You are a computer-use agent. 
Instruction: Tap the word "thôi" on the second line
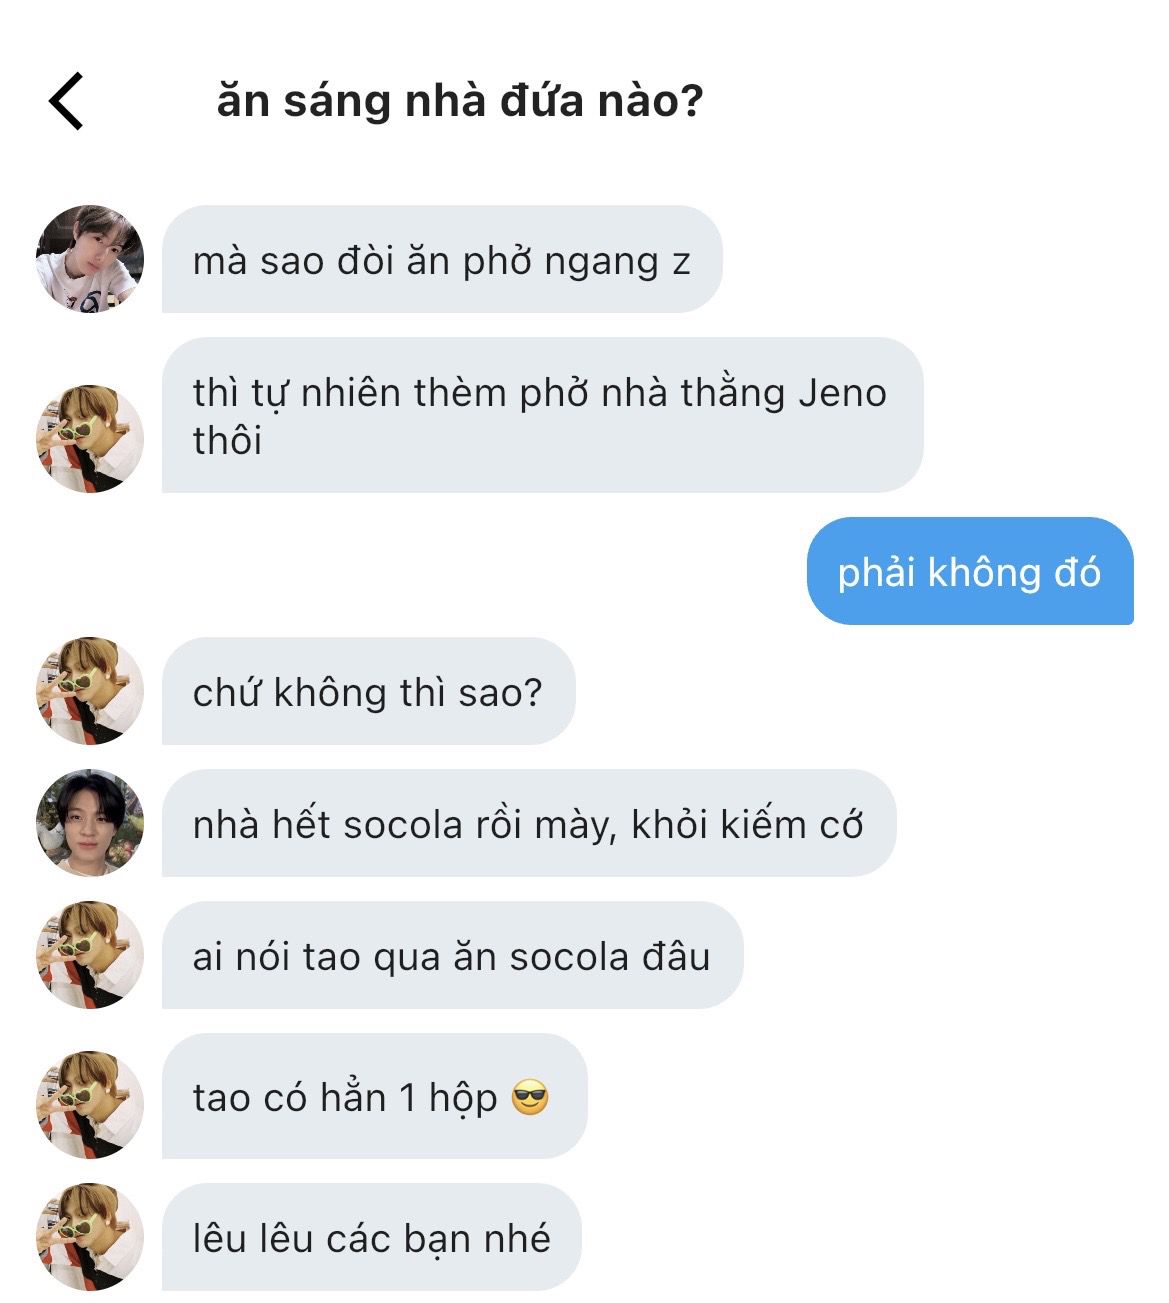click(x=227, y=440)
